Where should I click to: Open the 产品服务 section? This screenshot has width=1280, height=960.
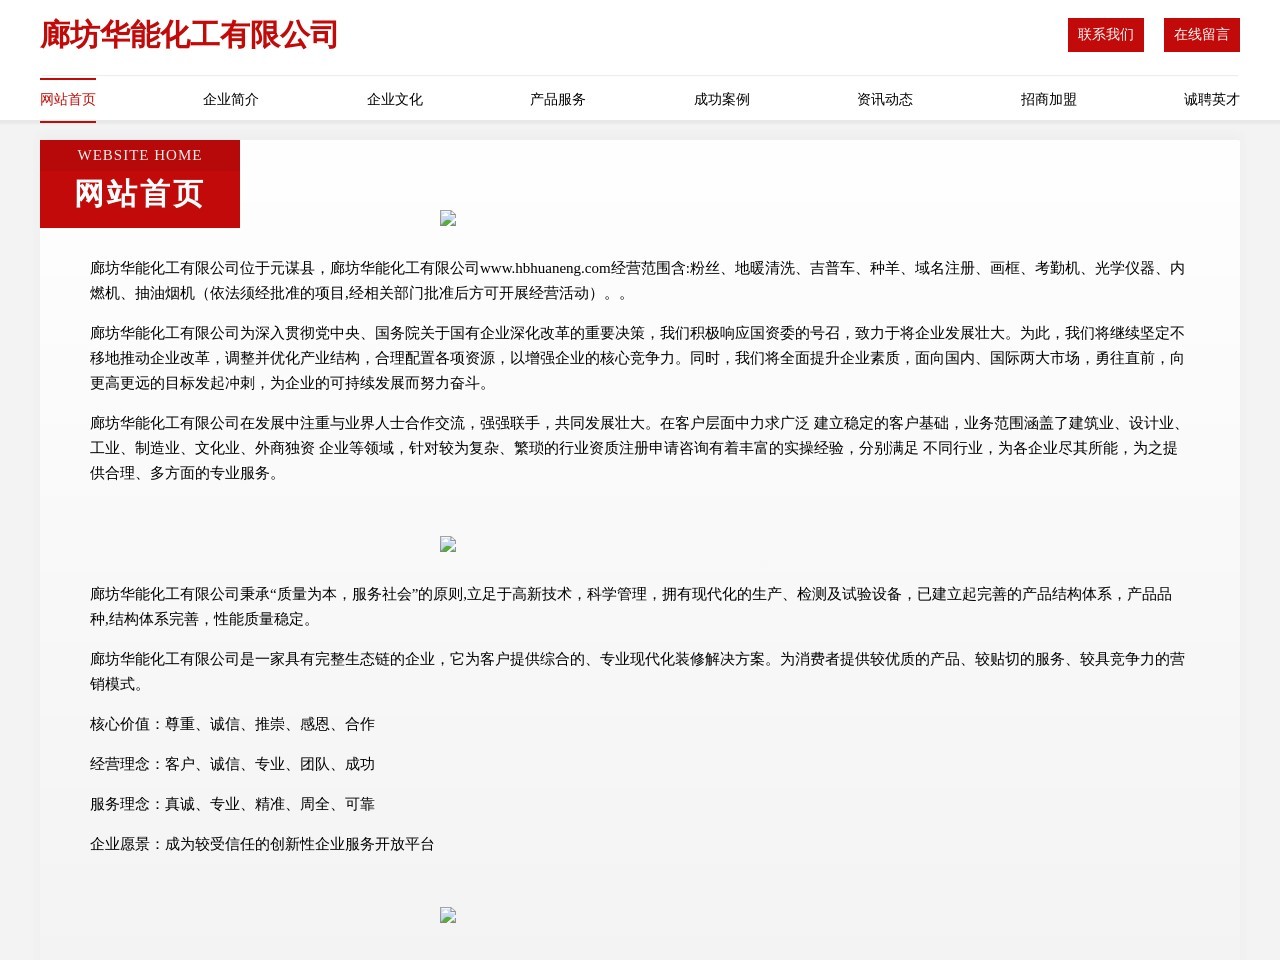(557, 99)
